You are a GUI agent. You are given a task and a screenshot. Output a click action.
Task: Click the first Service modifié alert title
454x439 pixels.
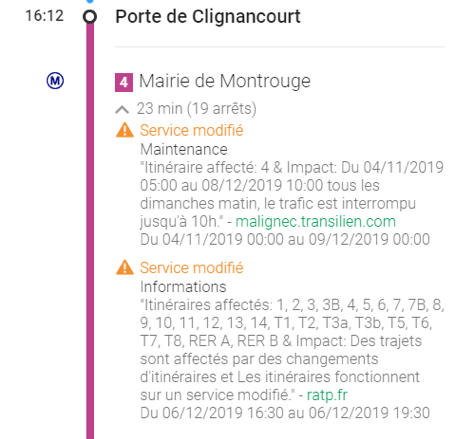191,130
